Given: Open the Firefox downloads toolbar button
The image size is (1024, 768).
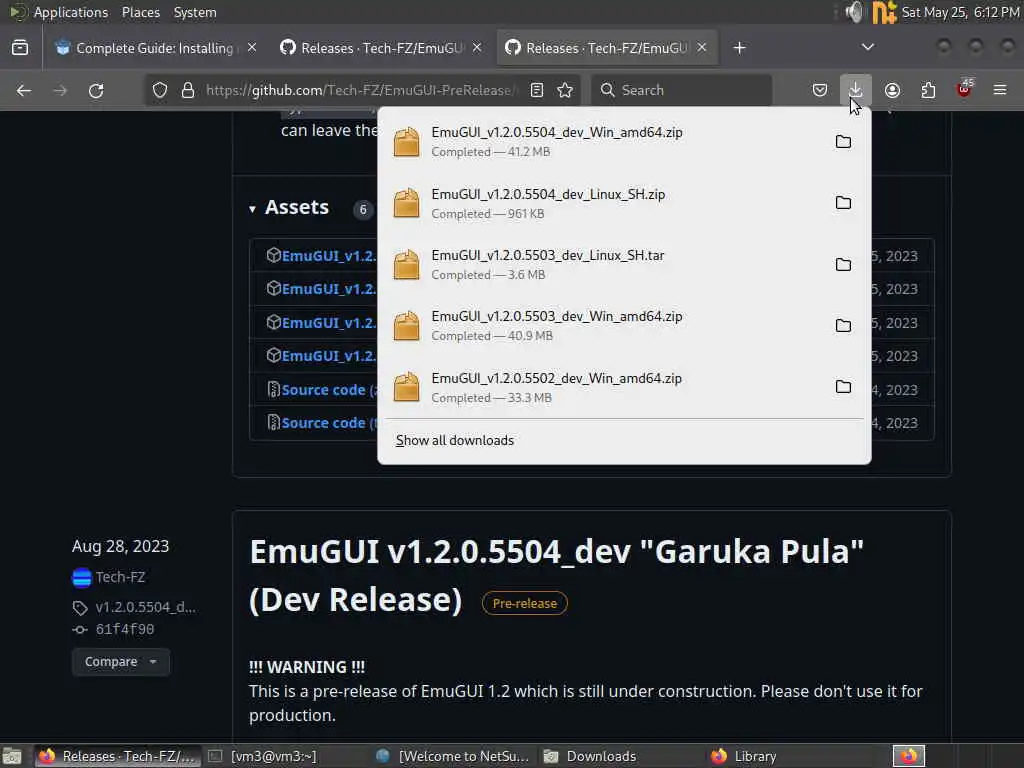Looking at the screenshot, I should pos(856,90).
